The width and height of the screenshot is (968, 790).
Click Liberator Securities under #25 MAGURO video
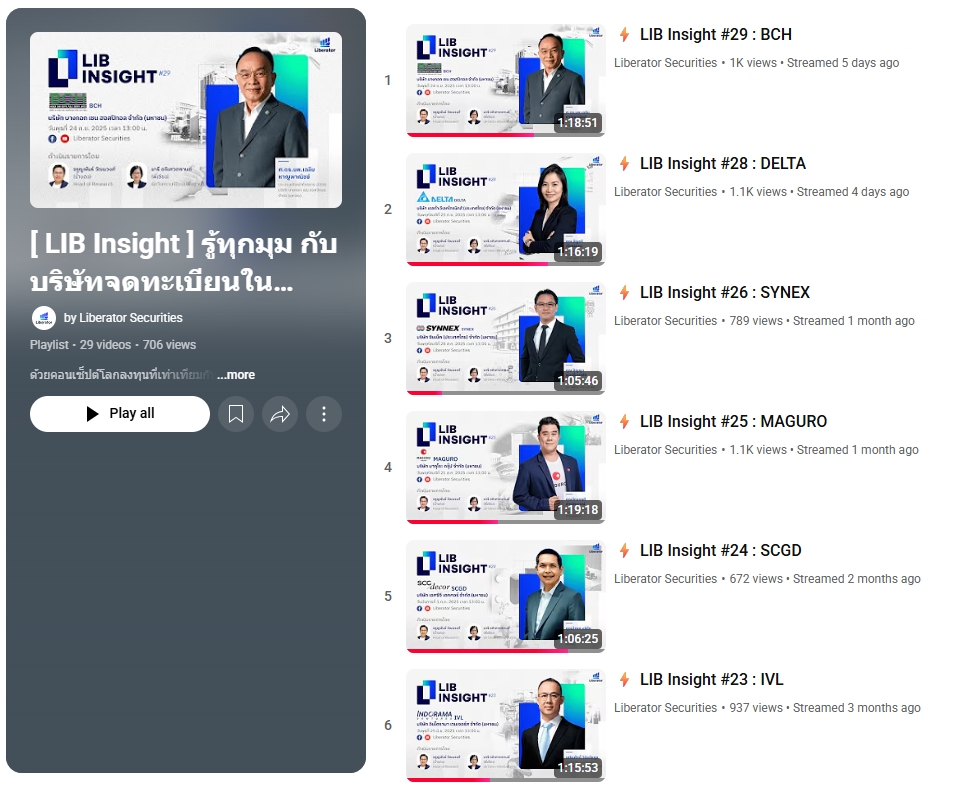point(666,450)
